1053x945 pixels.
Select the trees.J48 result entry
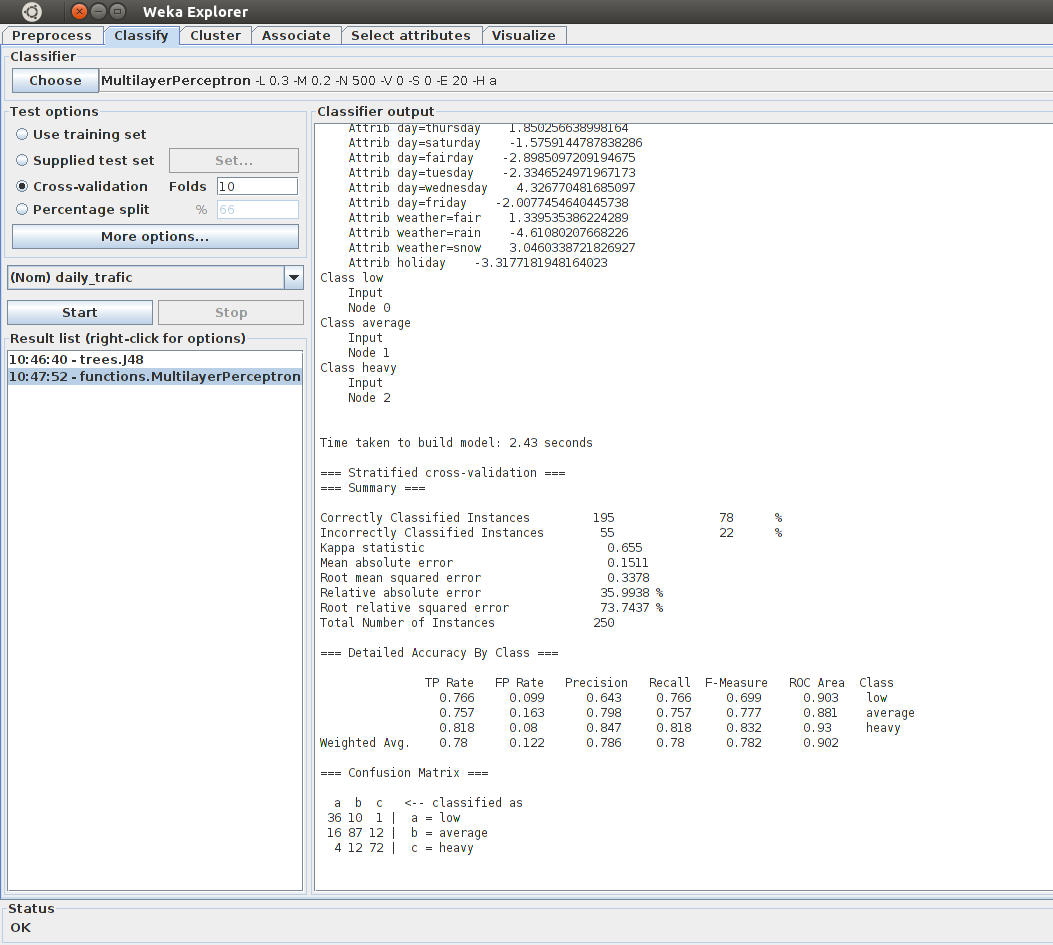click(155, 359)
